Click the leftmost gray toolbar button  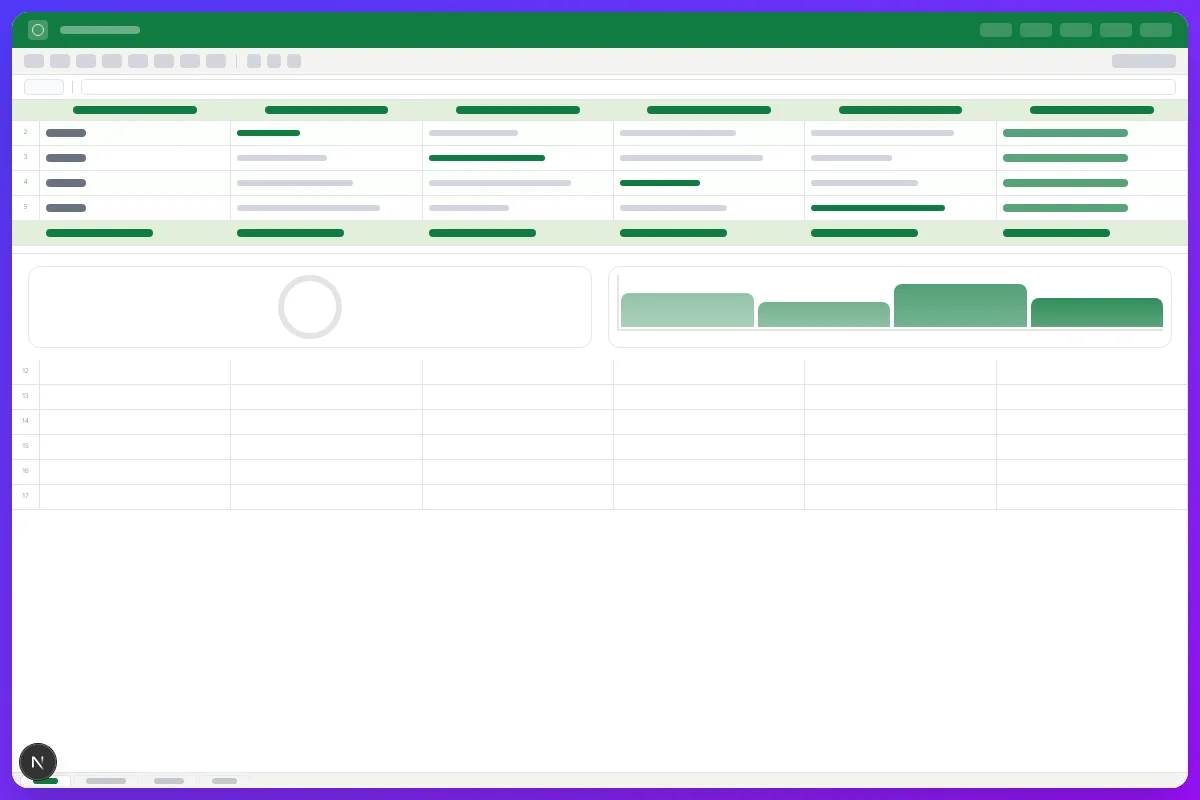coord(34,61)
